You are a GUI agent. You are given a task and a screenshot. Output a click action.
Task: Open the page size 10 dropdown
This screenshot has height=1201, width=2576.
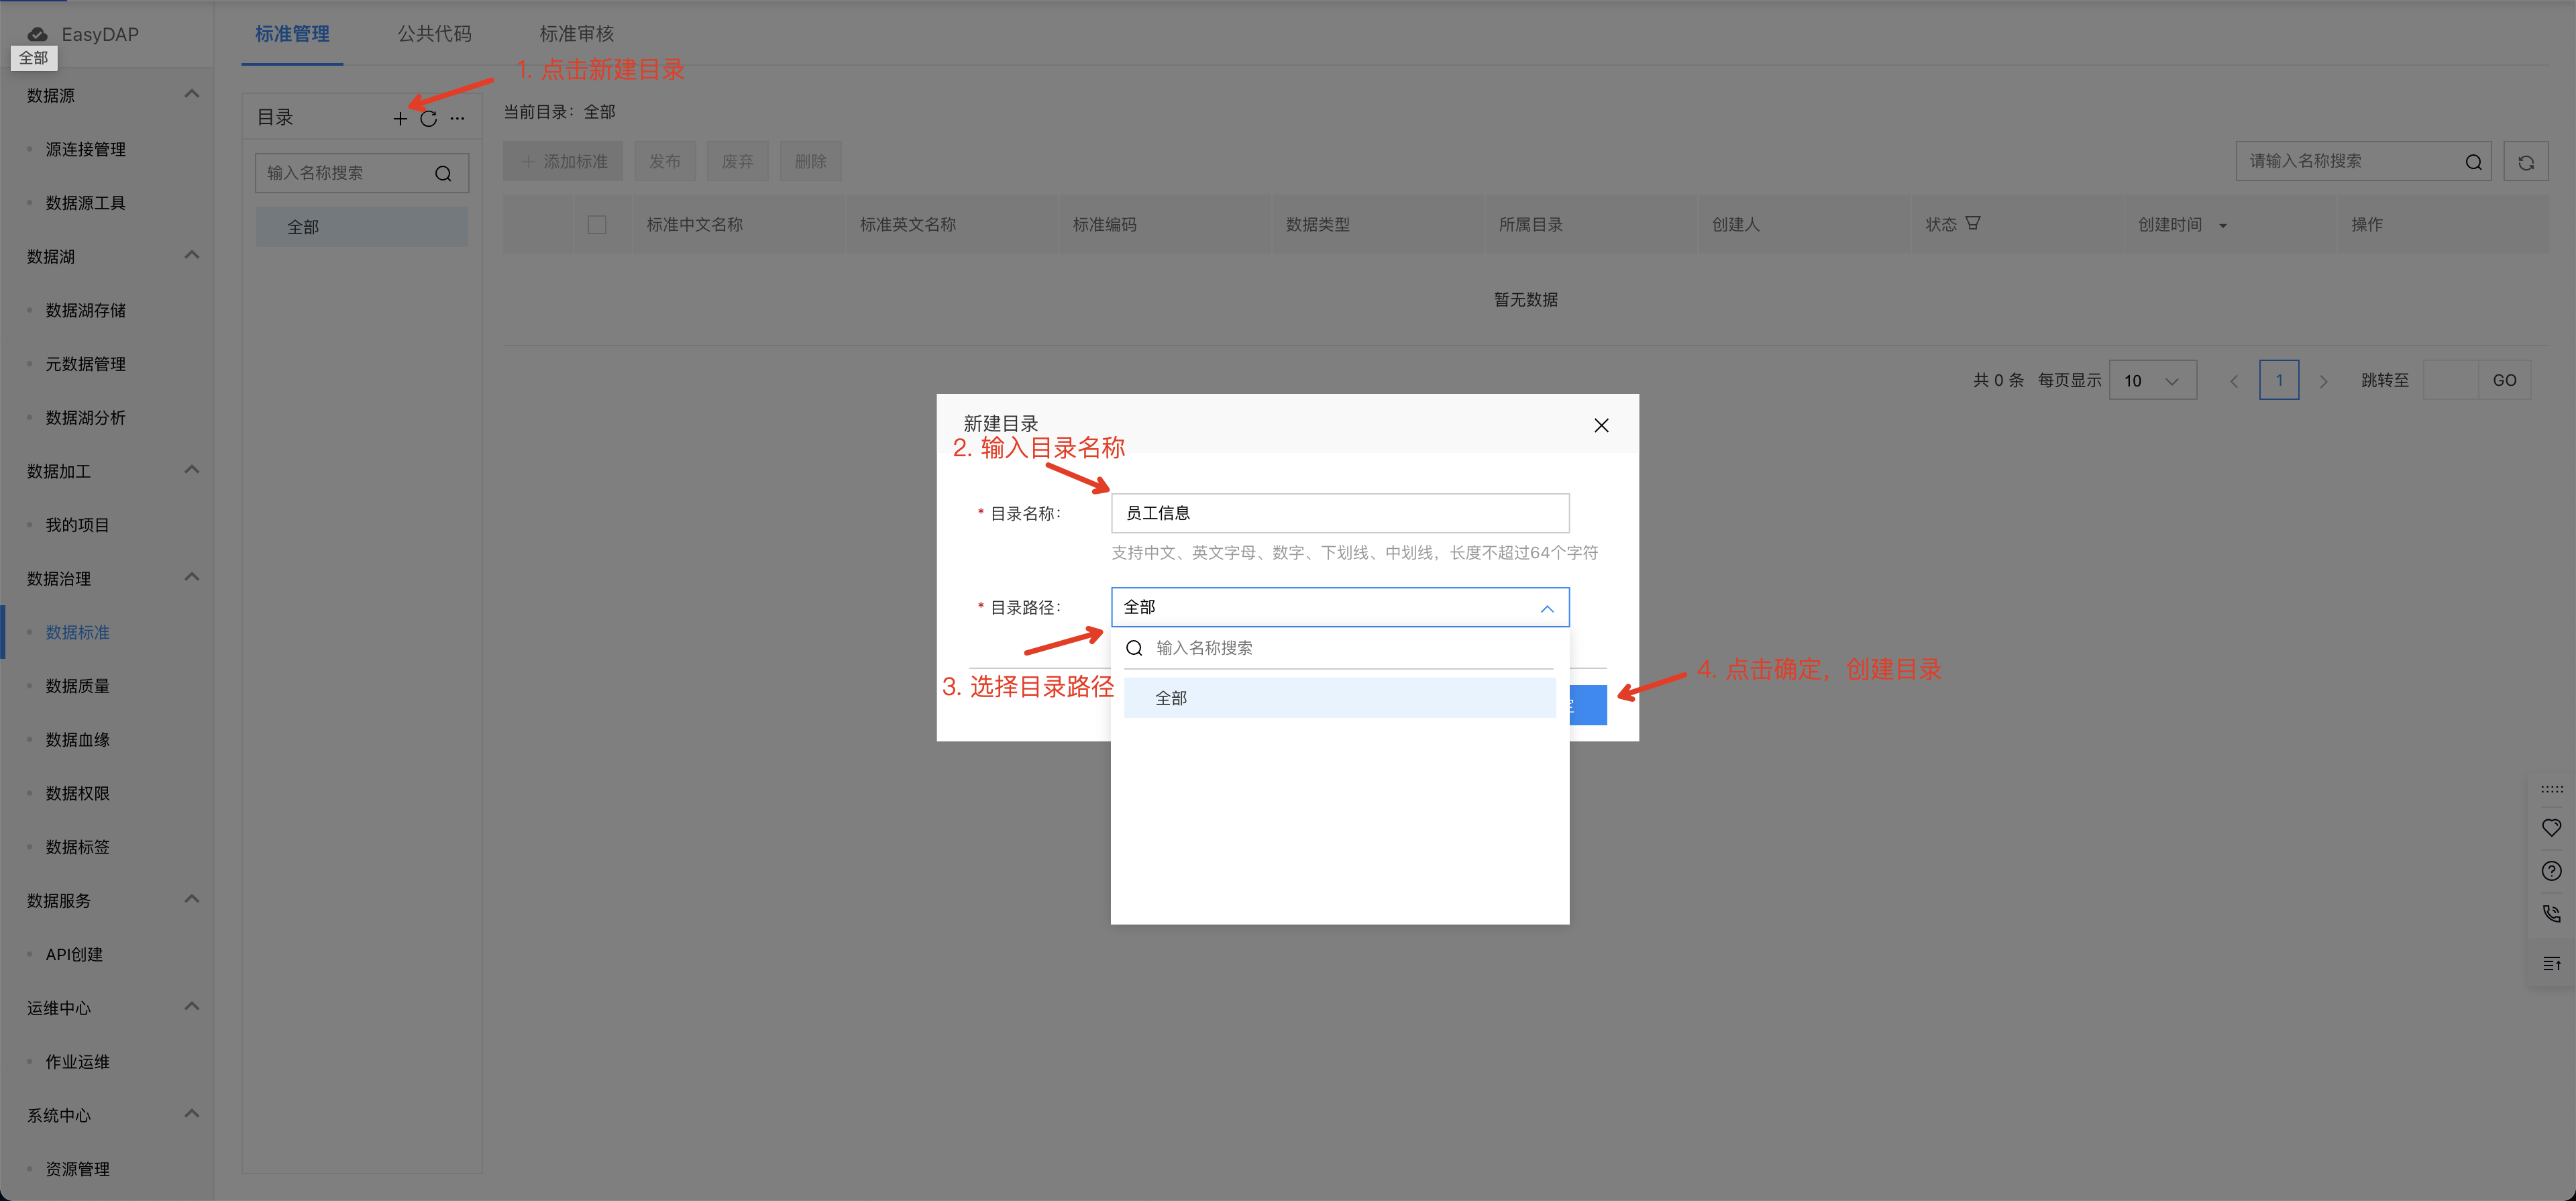pos(2152,381)
